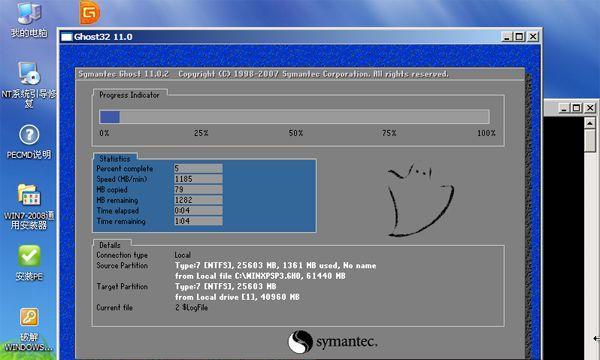
Task: Click the background window scrollbar thumb
Action: (590, 140)
